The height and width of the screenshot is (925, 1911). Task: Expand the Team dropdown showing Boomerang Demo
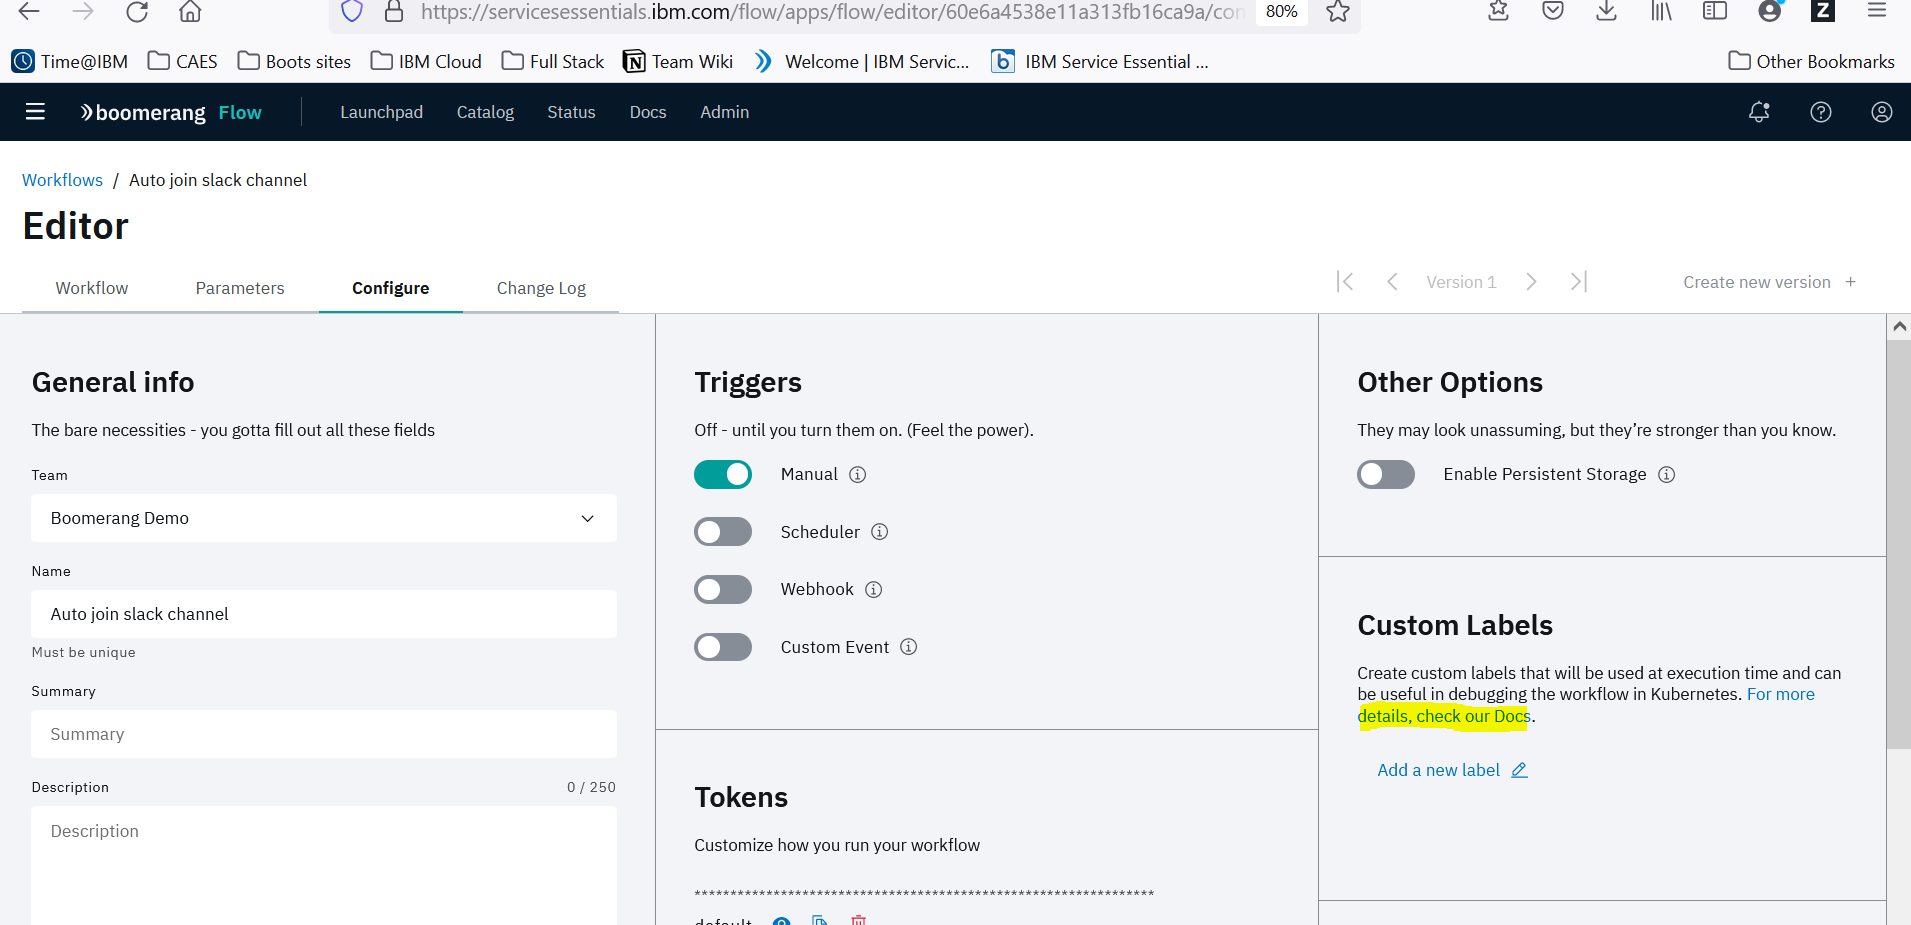tap(324, 518)
